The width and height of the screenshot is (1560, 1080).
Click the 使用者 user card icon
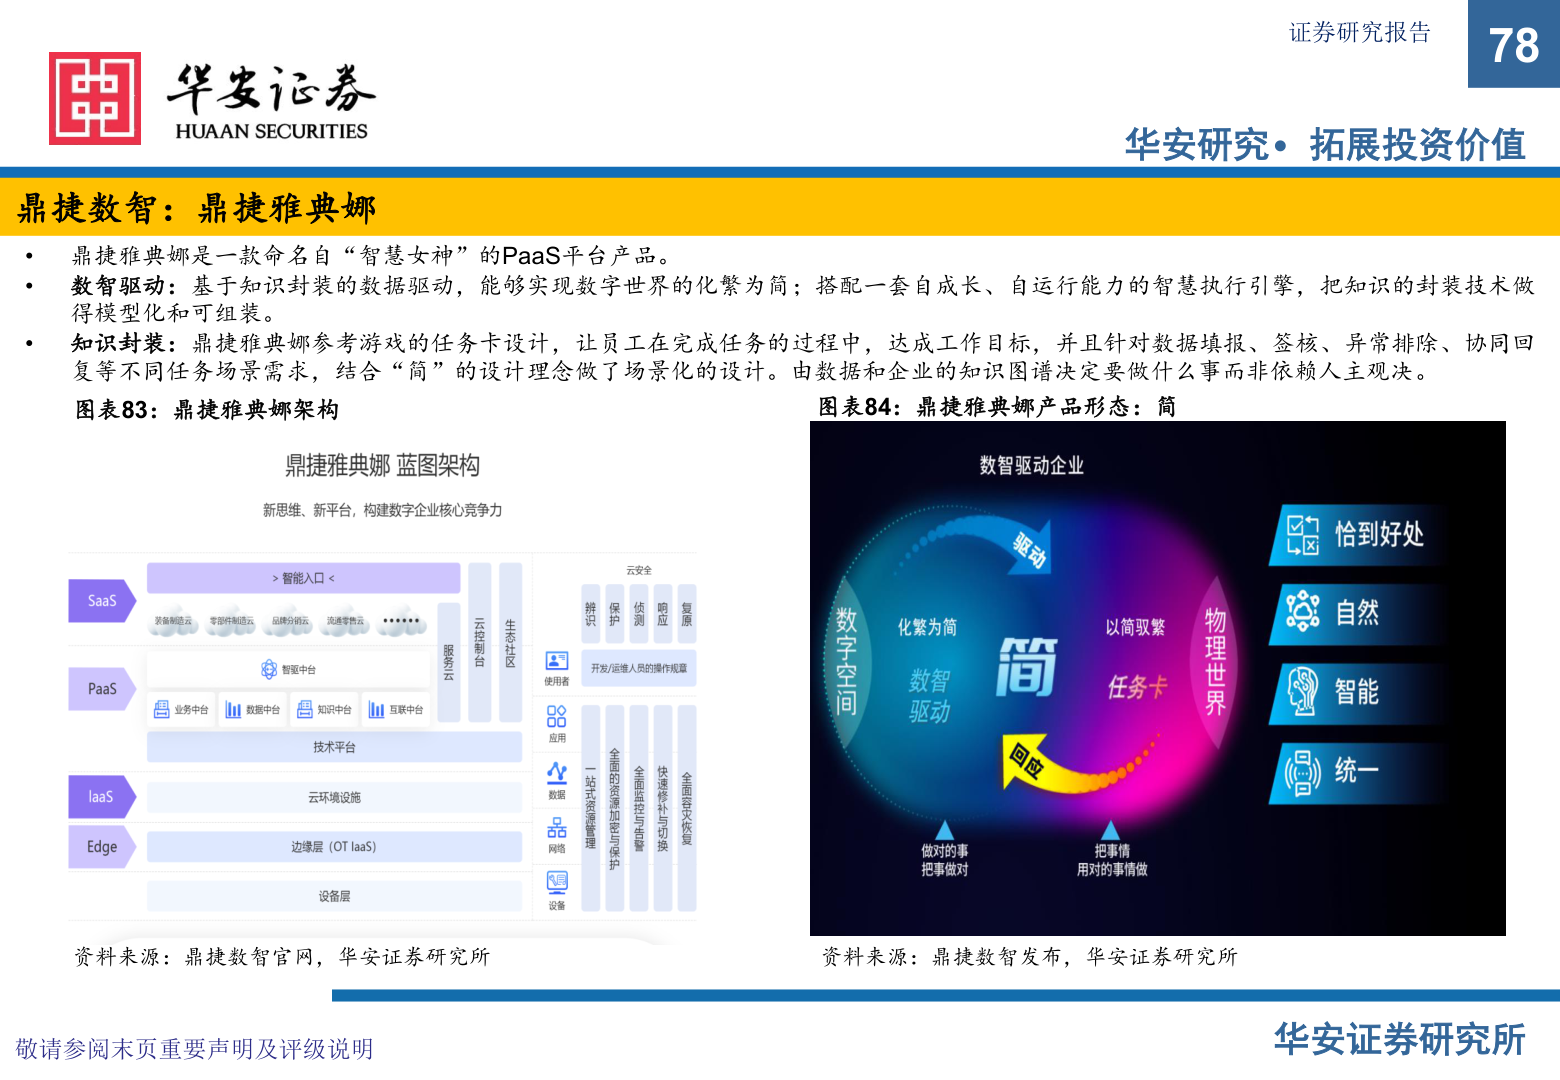(557, 661)
